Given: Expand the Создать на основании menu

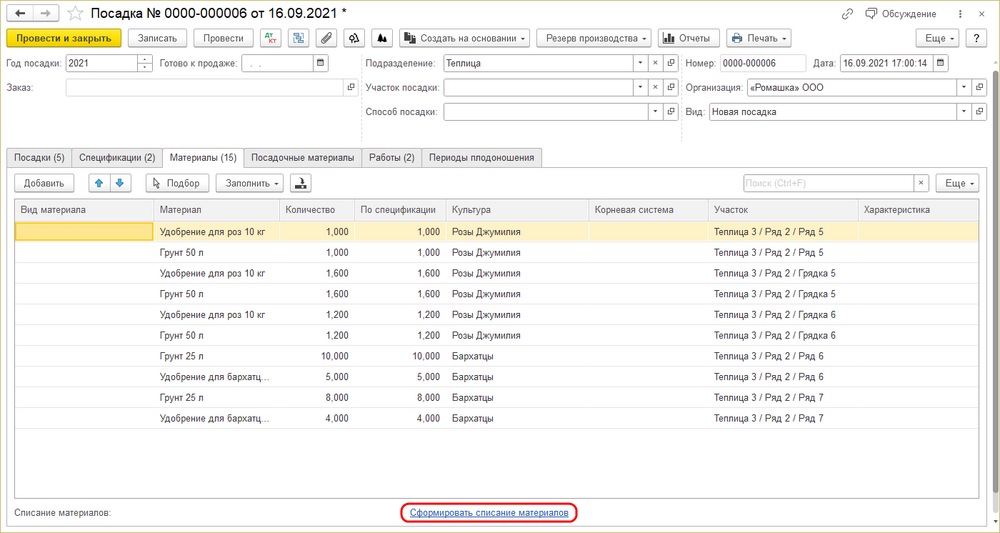Looking at the screenshot, I should 465,38.
